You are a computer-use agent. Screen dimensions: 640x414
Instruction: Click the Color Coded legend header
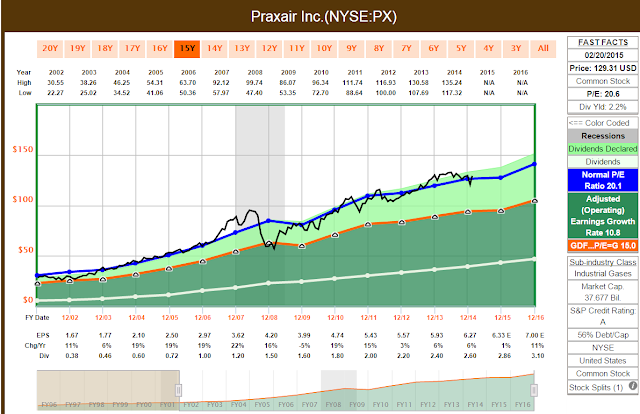click(x=603, y=123)
